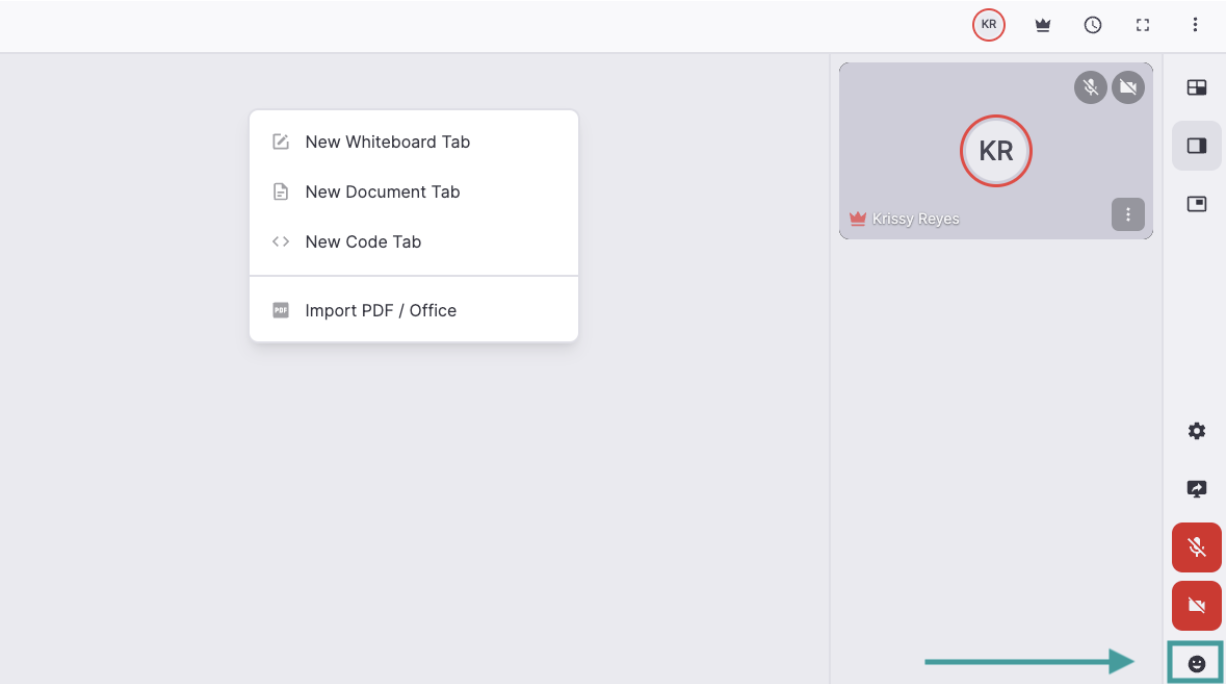Select the picture-in-picture layout icon

pyautogui.click(x=1196, y=204)
